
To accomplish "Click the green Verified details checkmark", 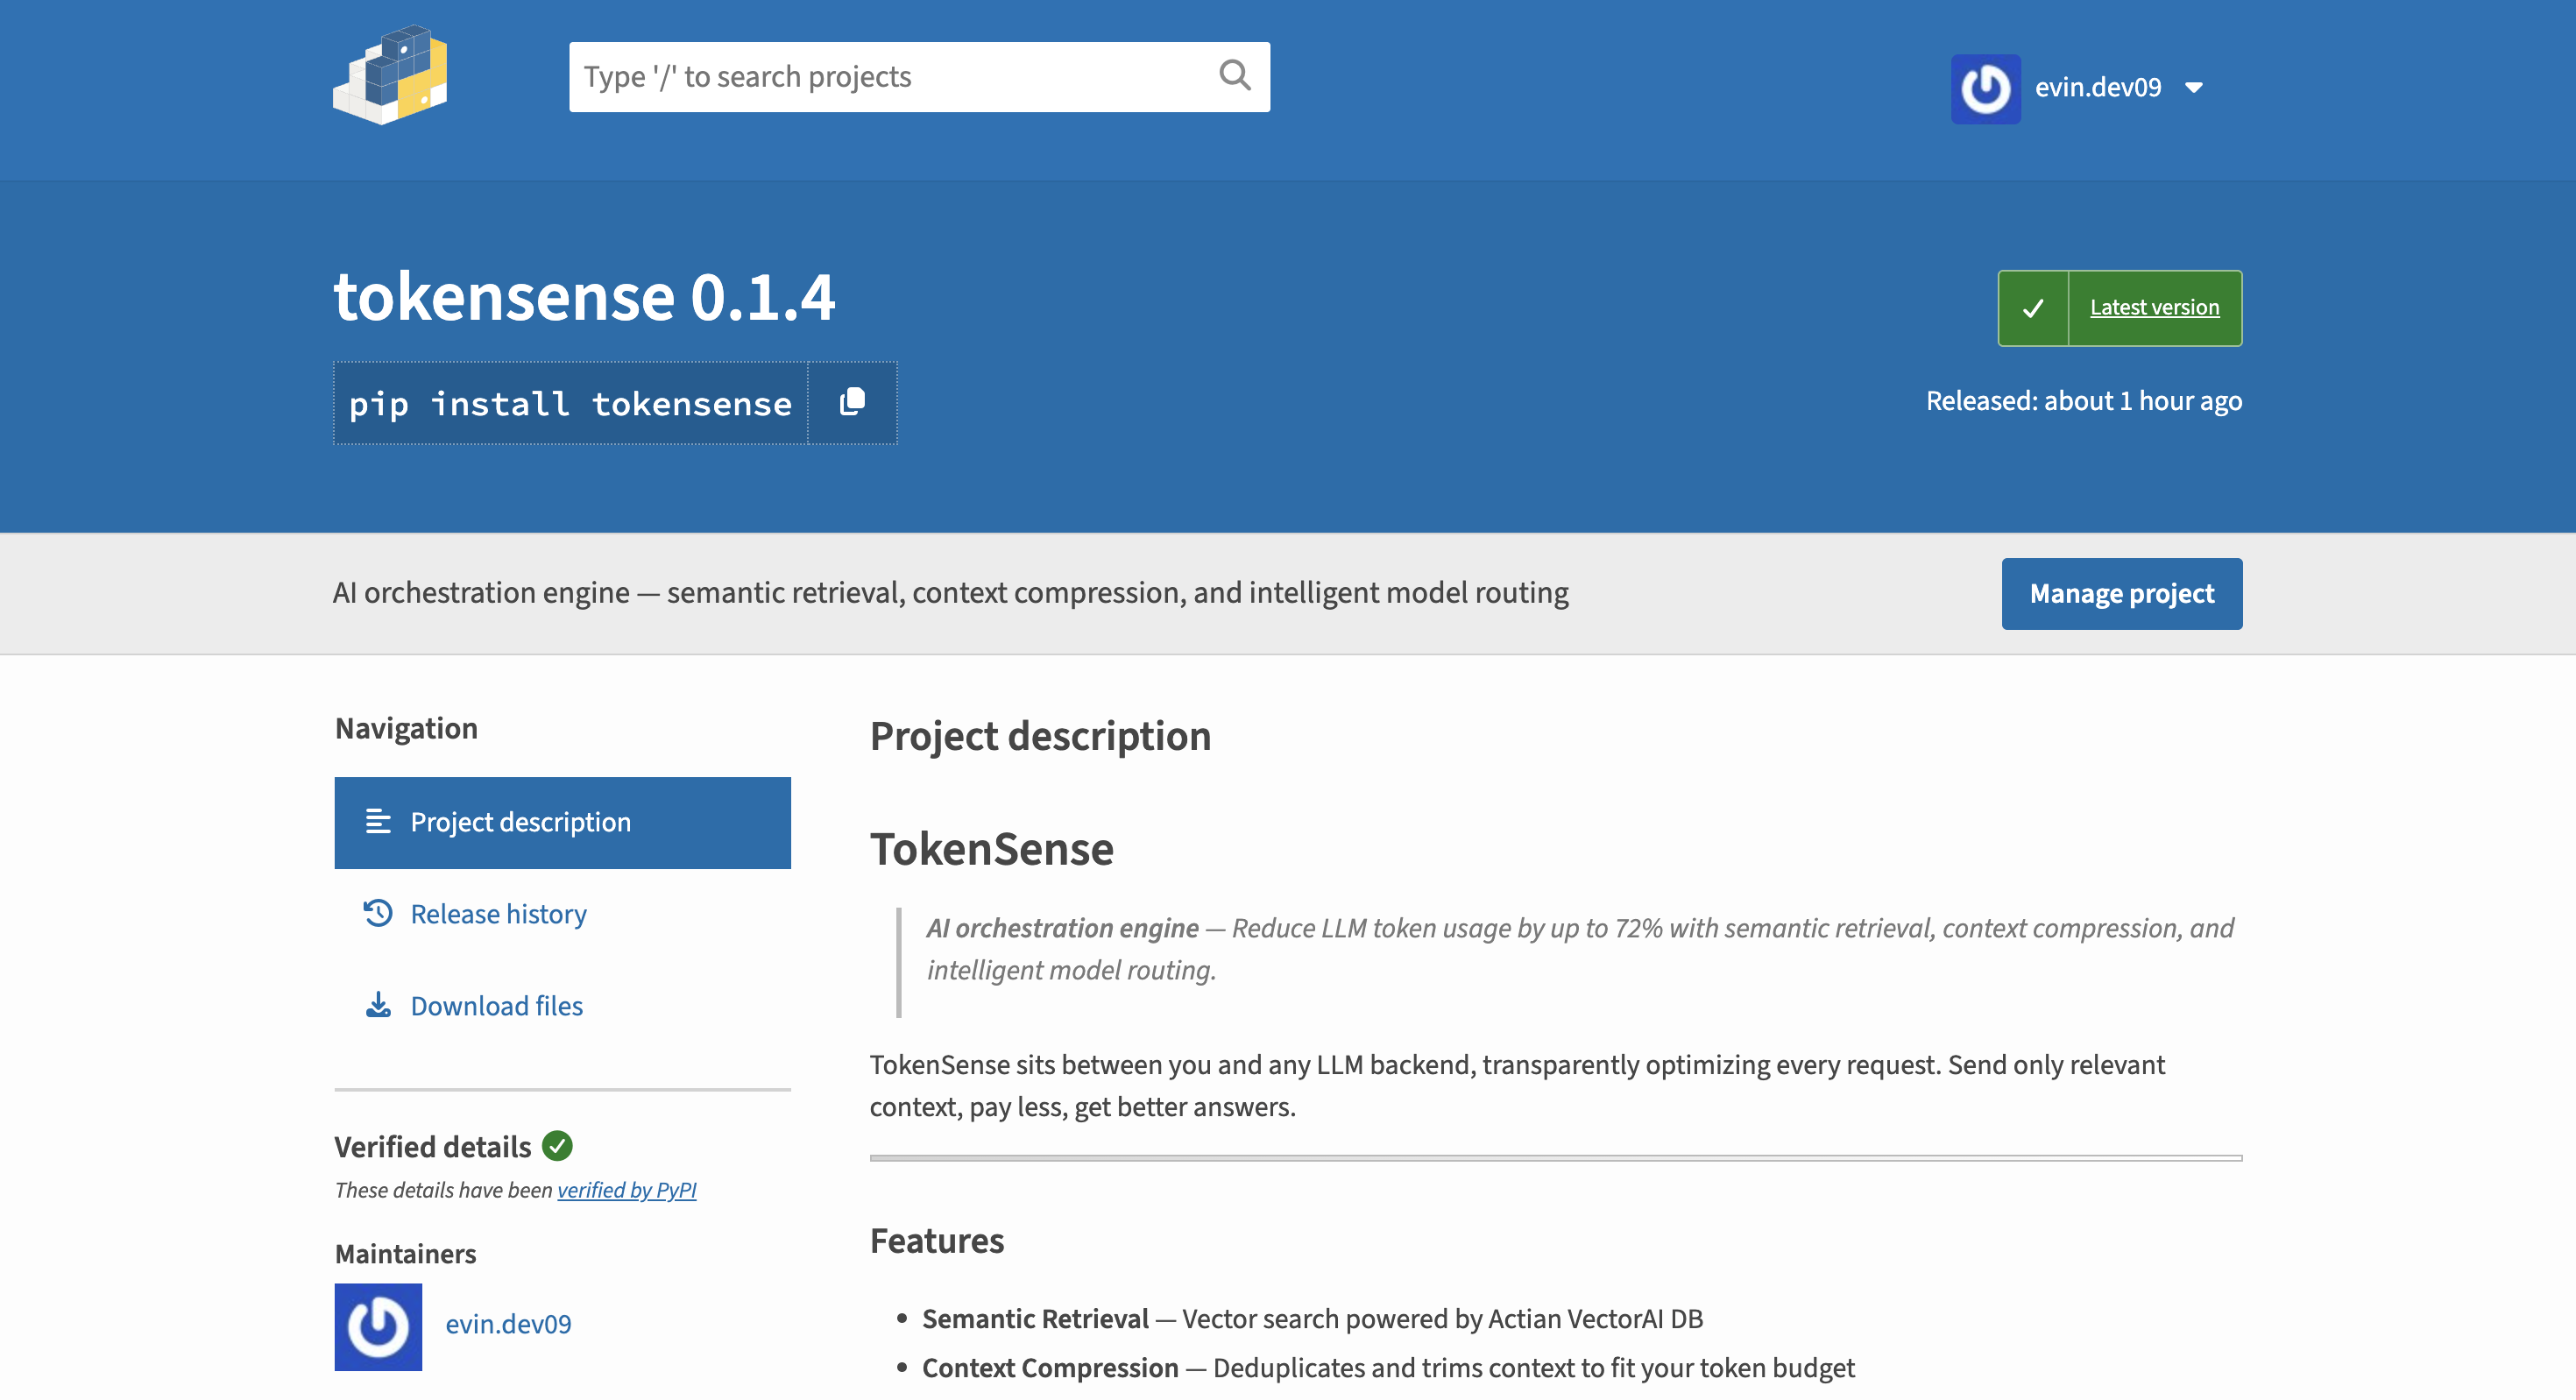I will tap(557, 1146).
